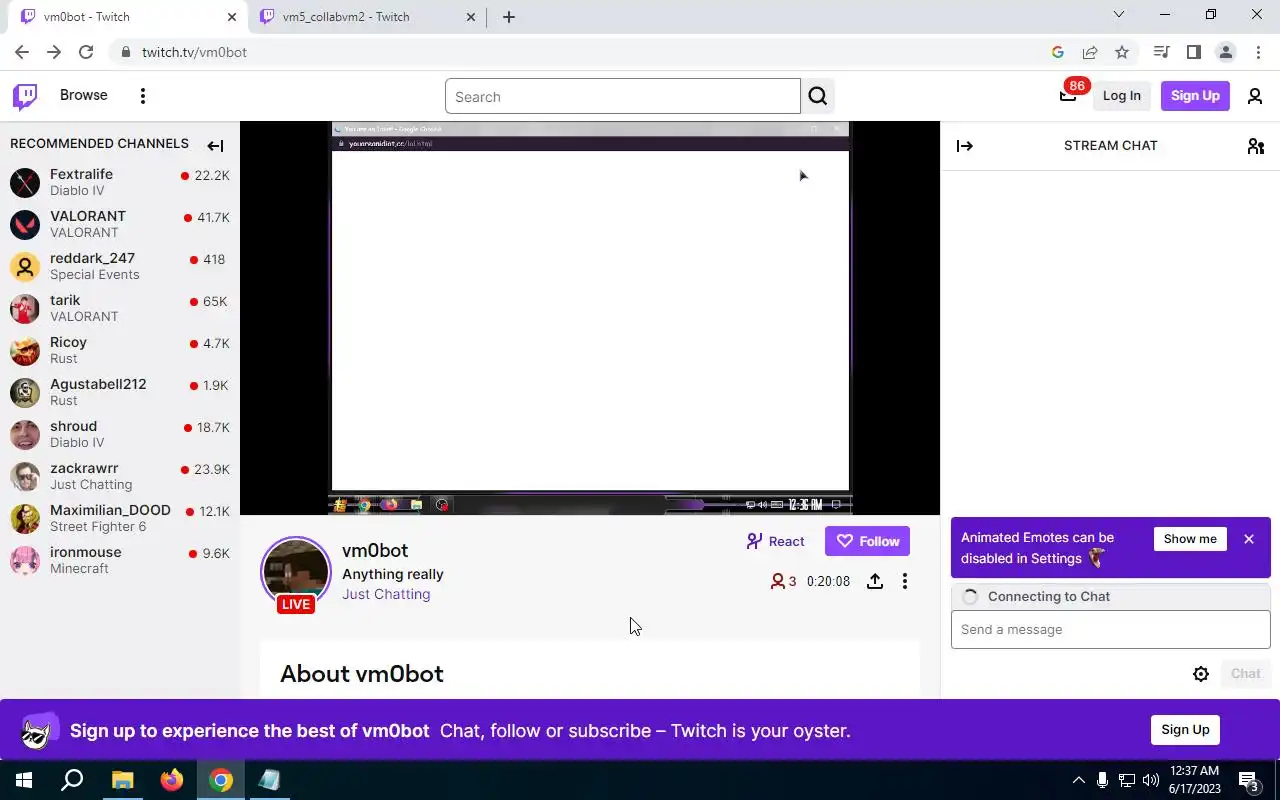Collapse the Recommended Channels sidebar
This screenshot has width=1280, height=800.
point(215,146)
